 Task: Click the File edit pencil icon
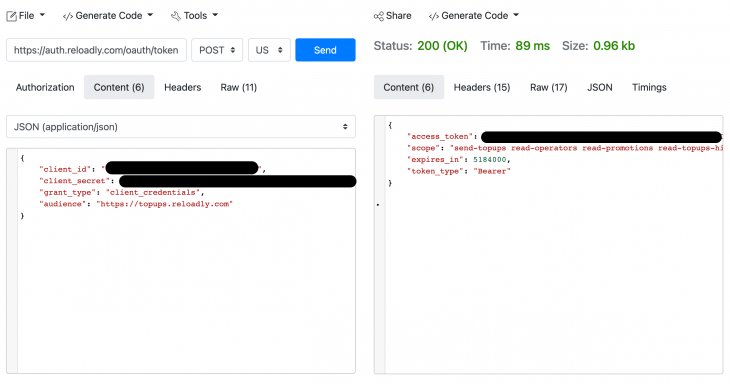coord(11,16)
